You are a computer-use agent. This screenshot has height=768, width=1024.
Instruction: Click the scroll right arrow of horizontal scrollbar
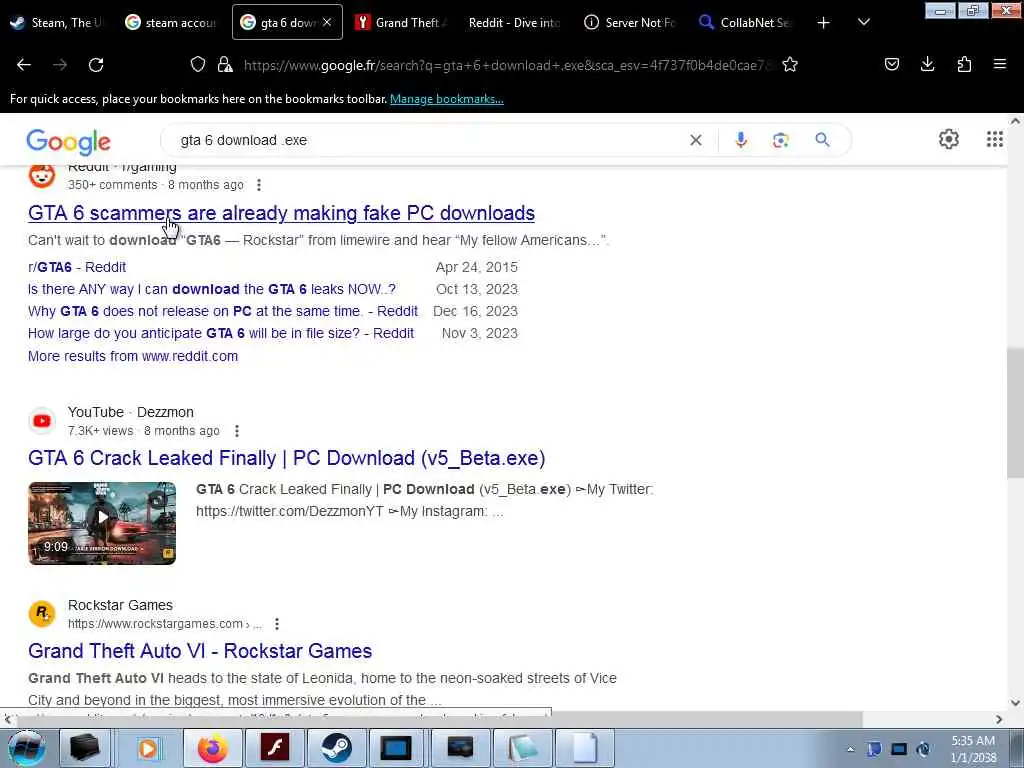click(999, 719)
